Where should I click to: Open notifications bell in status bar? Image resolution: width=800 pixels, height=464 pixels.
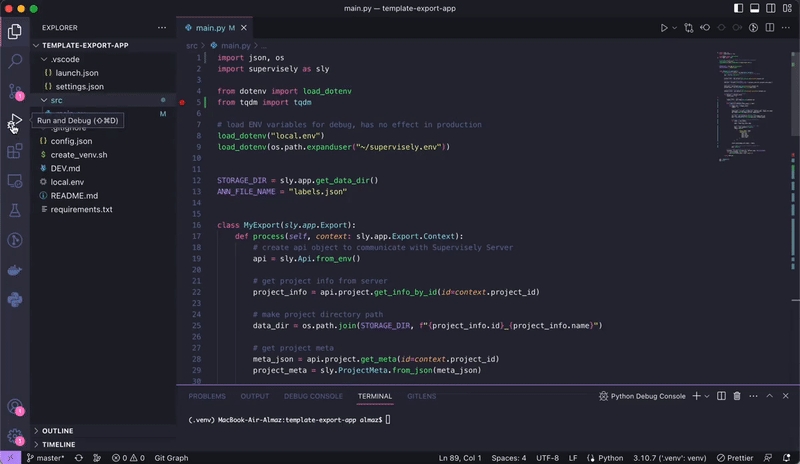click(787, 458)
